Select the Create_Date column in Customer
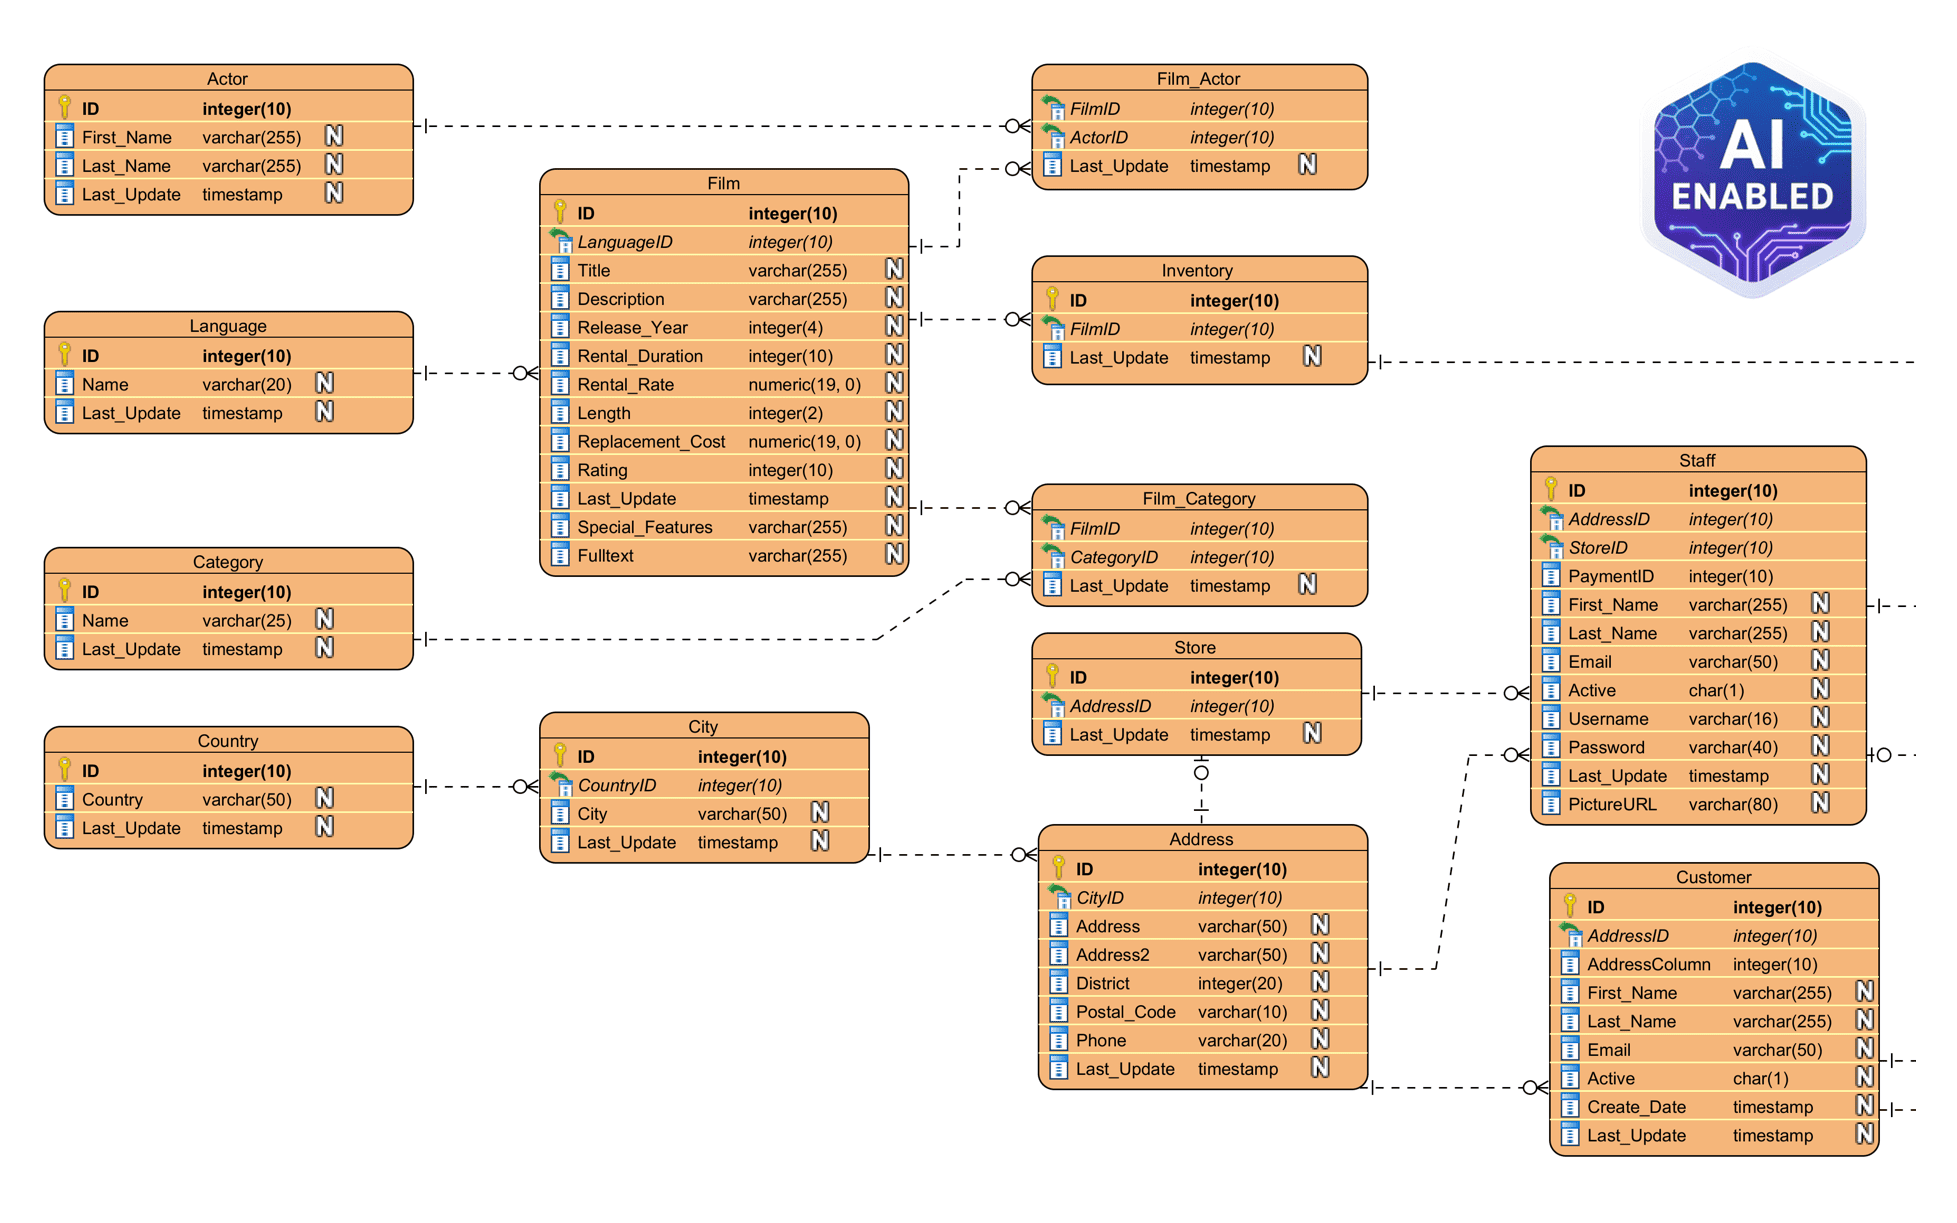Screen dimensions: 1957x1223 point(1636,1107)
